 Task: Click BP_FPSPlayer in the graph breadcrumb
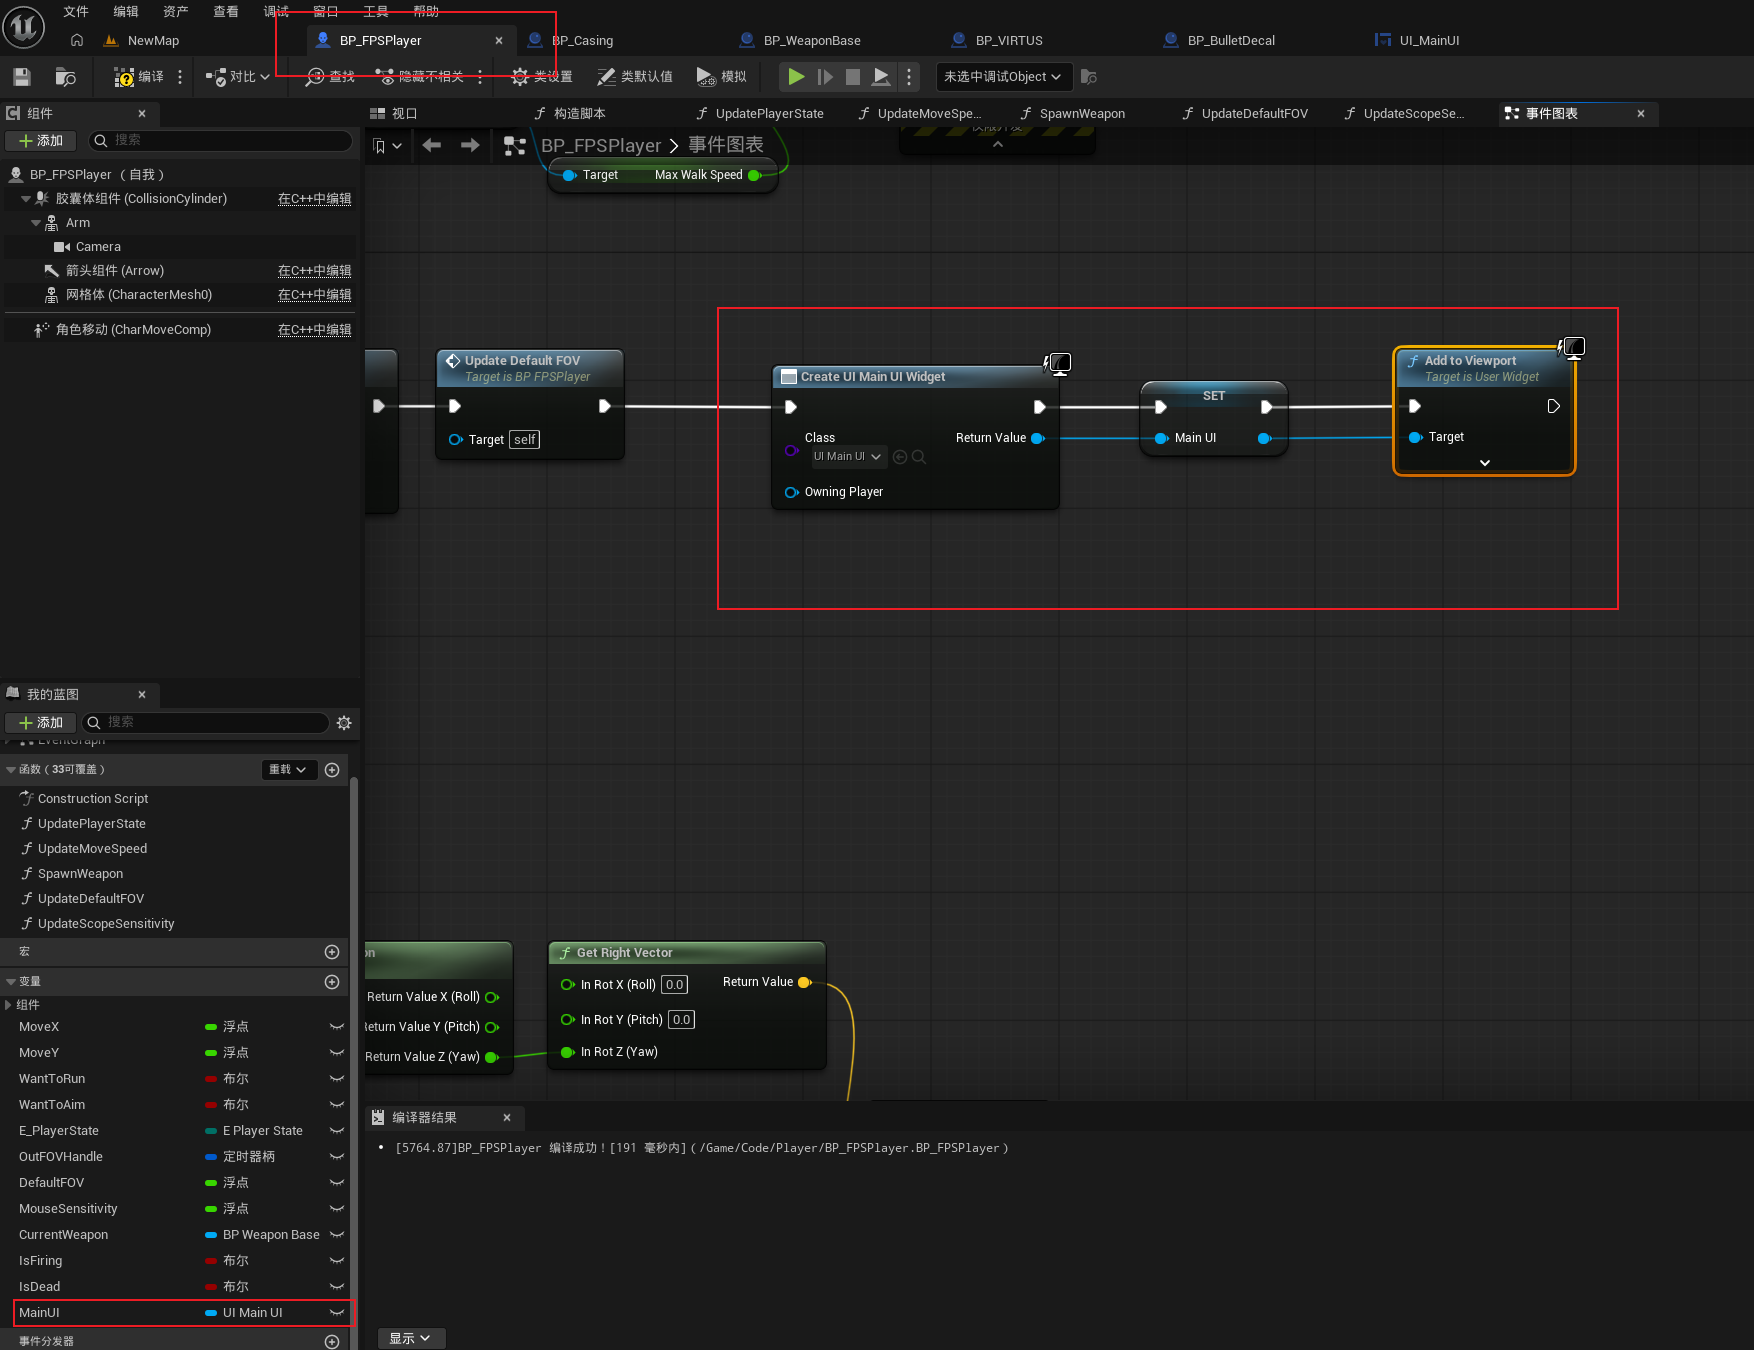pyautogui.click(x=601, y=145)
